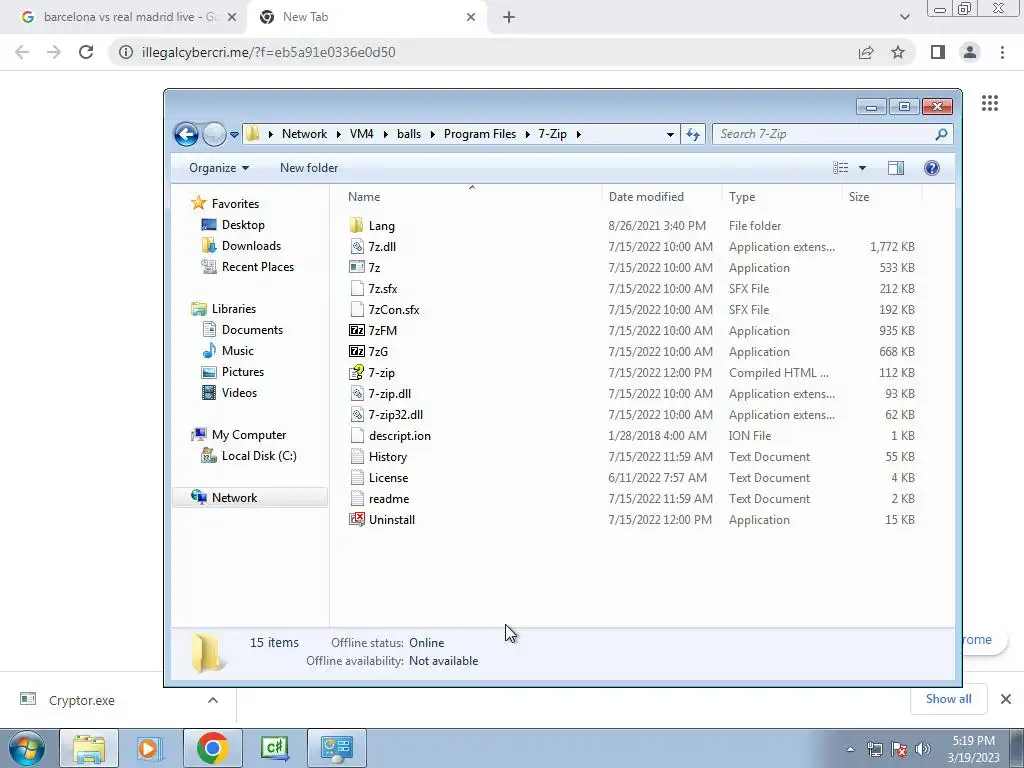Click 7-Zip breadcrumb segment
The image size is (1024, 768).
[552, 134]
